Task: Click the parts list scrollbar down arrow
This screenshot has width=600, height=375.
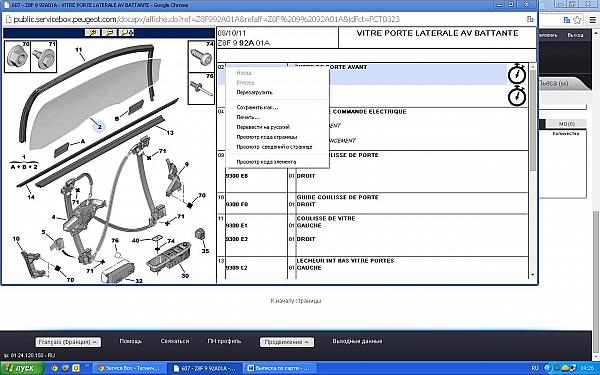Action: coord(532,275)
